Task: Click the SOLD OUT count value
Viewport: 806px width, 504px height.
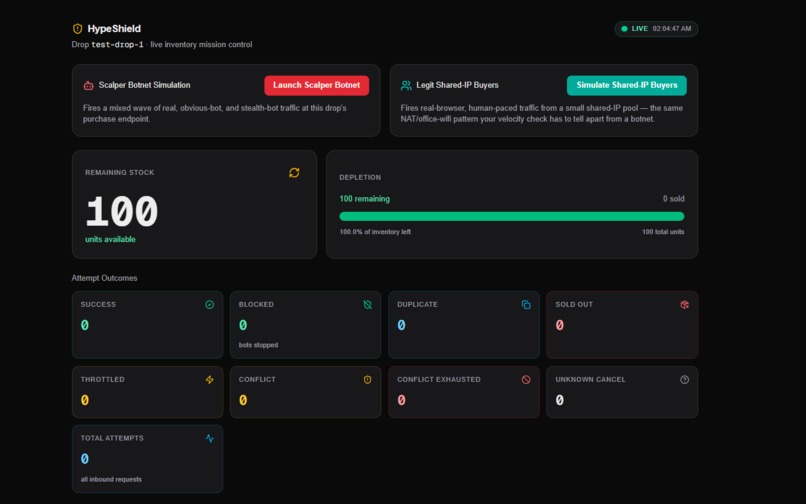Action: coord(560,326)
